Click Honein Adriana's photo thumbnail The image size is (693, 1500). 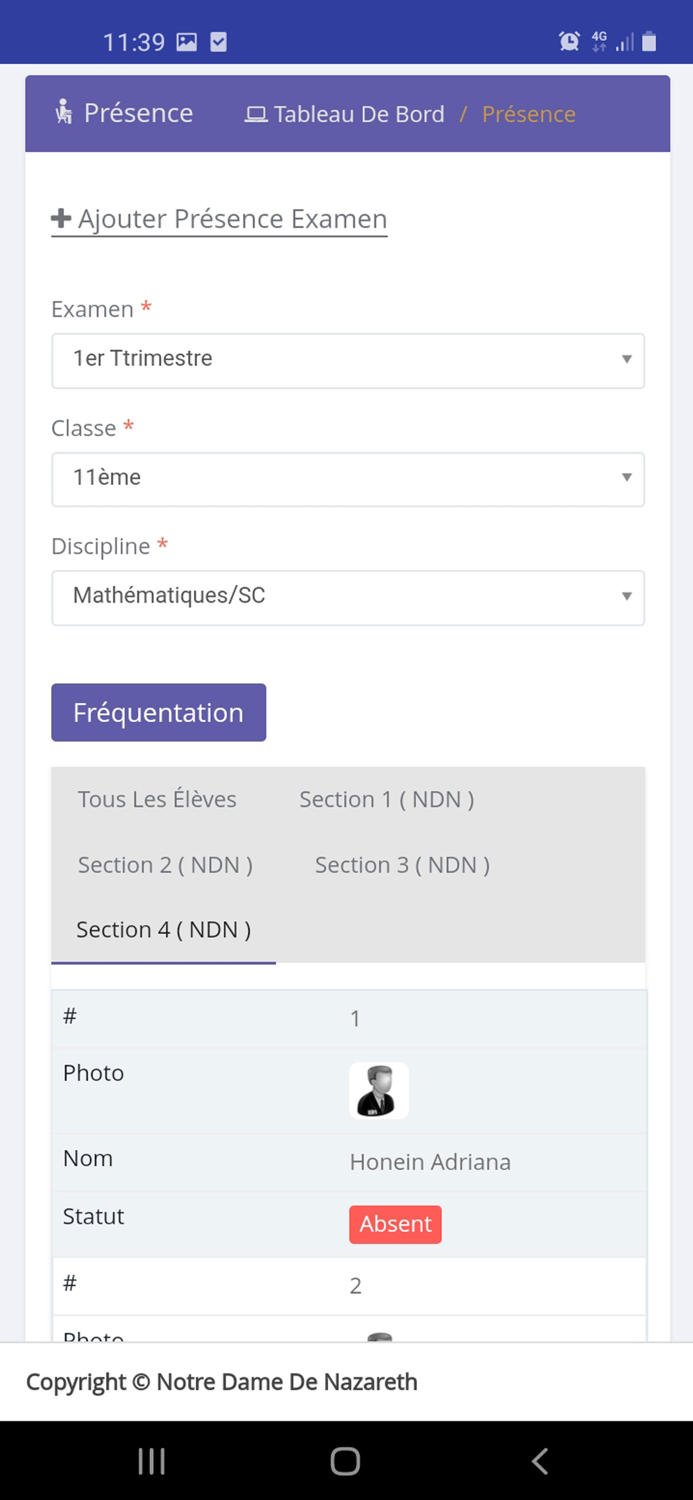[378, 1090]
